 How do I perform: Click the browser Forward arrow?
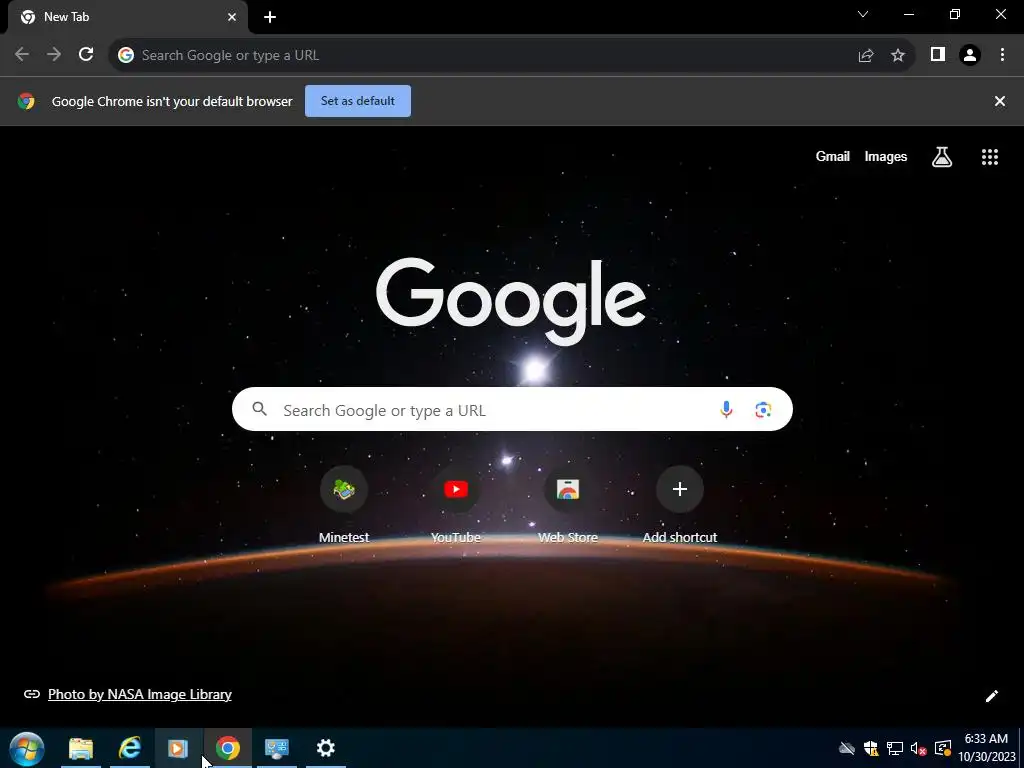54,55
